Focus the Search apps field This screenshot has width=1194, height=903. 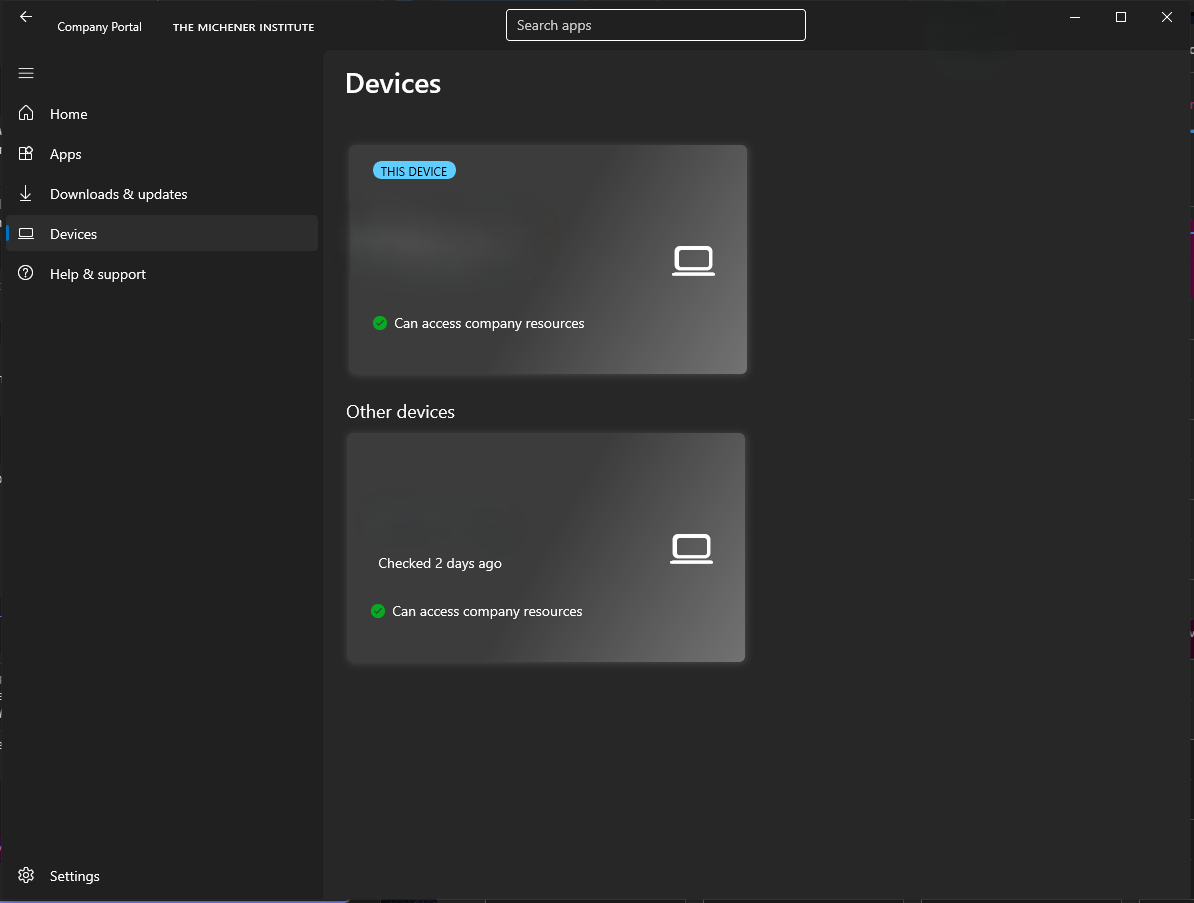pyautogui.click(x=655, y=25)
